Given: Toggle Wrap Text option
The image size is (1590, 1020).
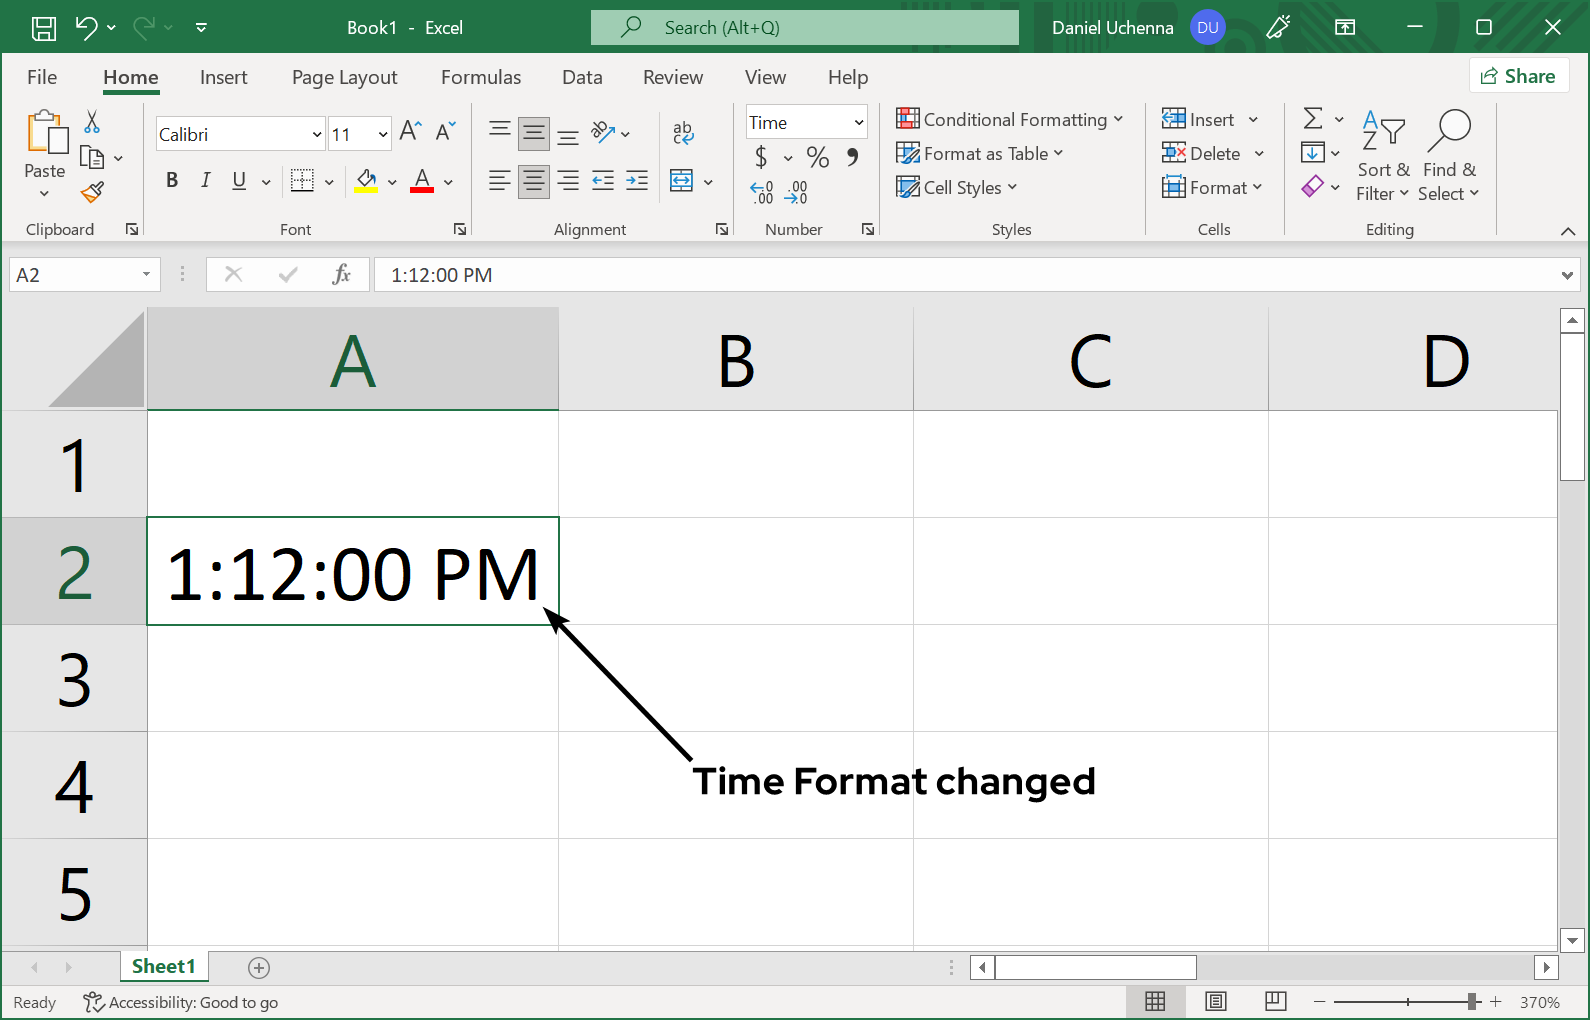Looking at the screenshot, I should click(x=683, y=132).
